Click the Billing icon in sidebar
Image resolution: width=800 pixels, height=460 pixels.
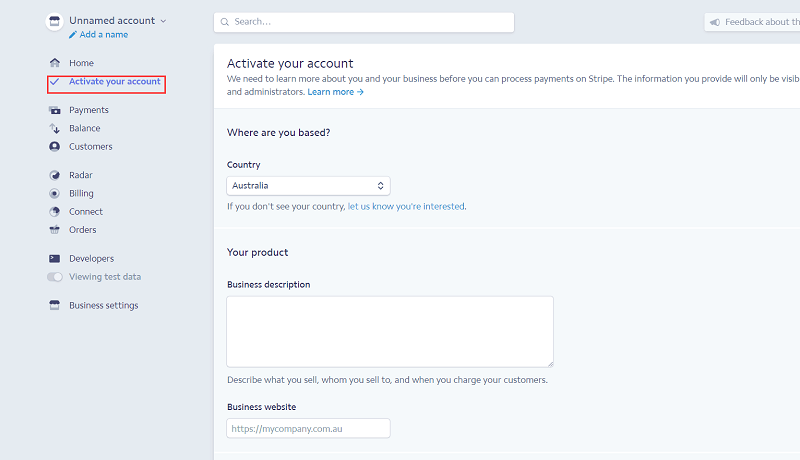coord(55,193)
